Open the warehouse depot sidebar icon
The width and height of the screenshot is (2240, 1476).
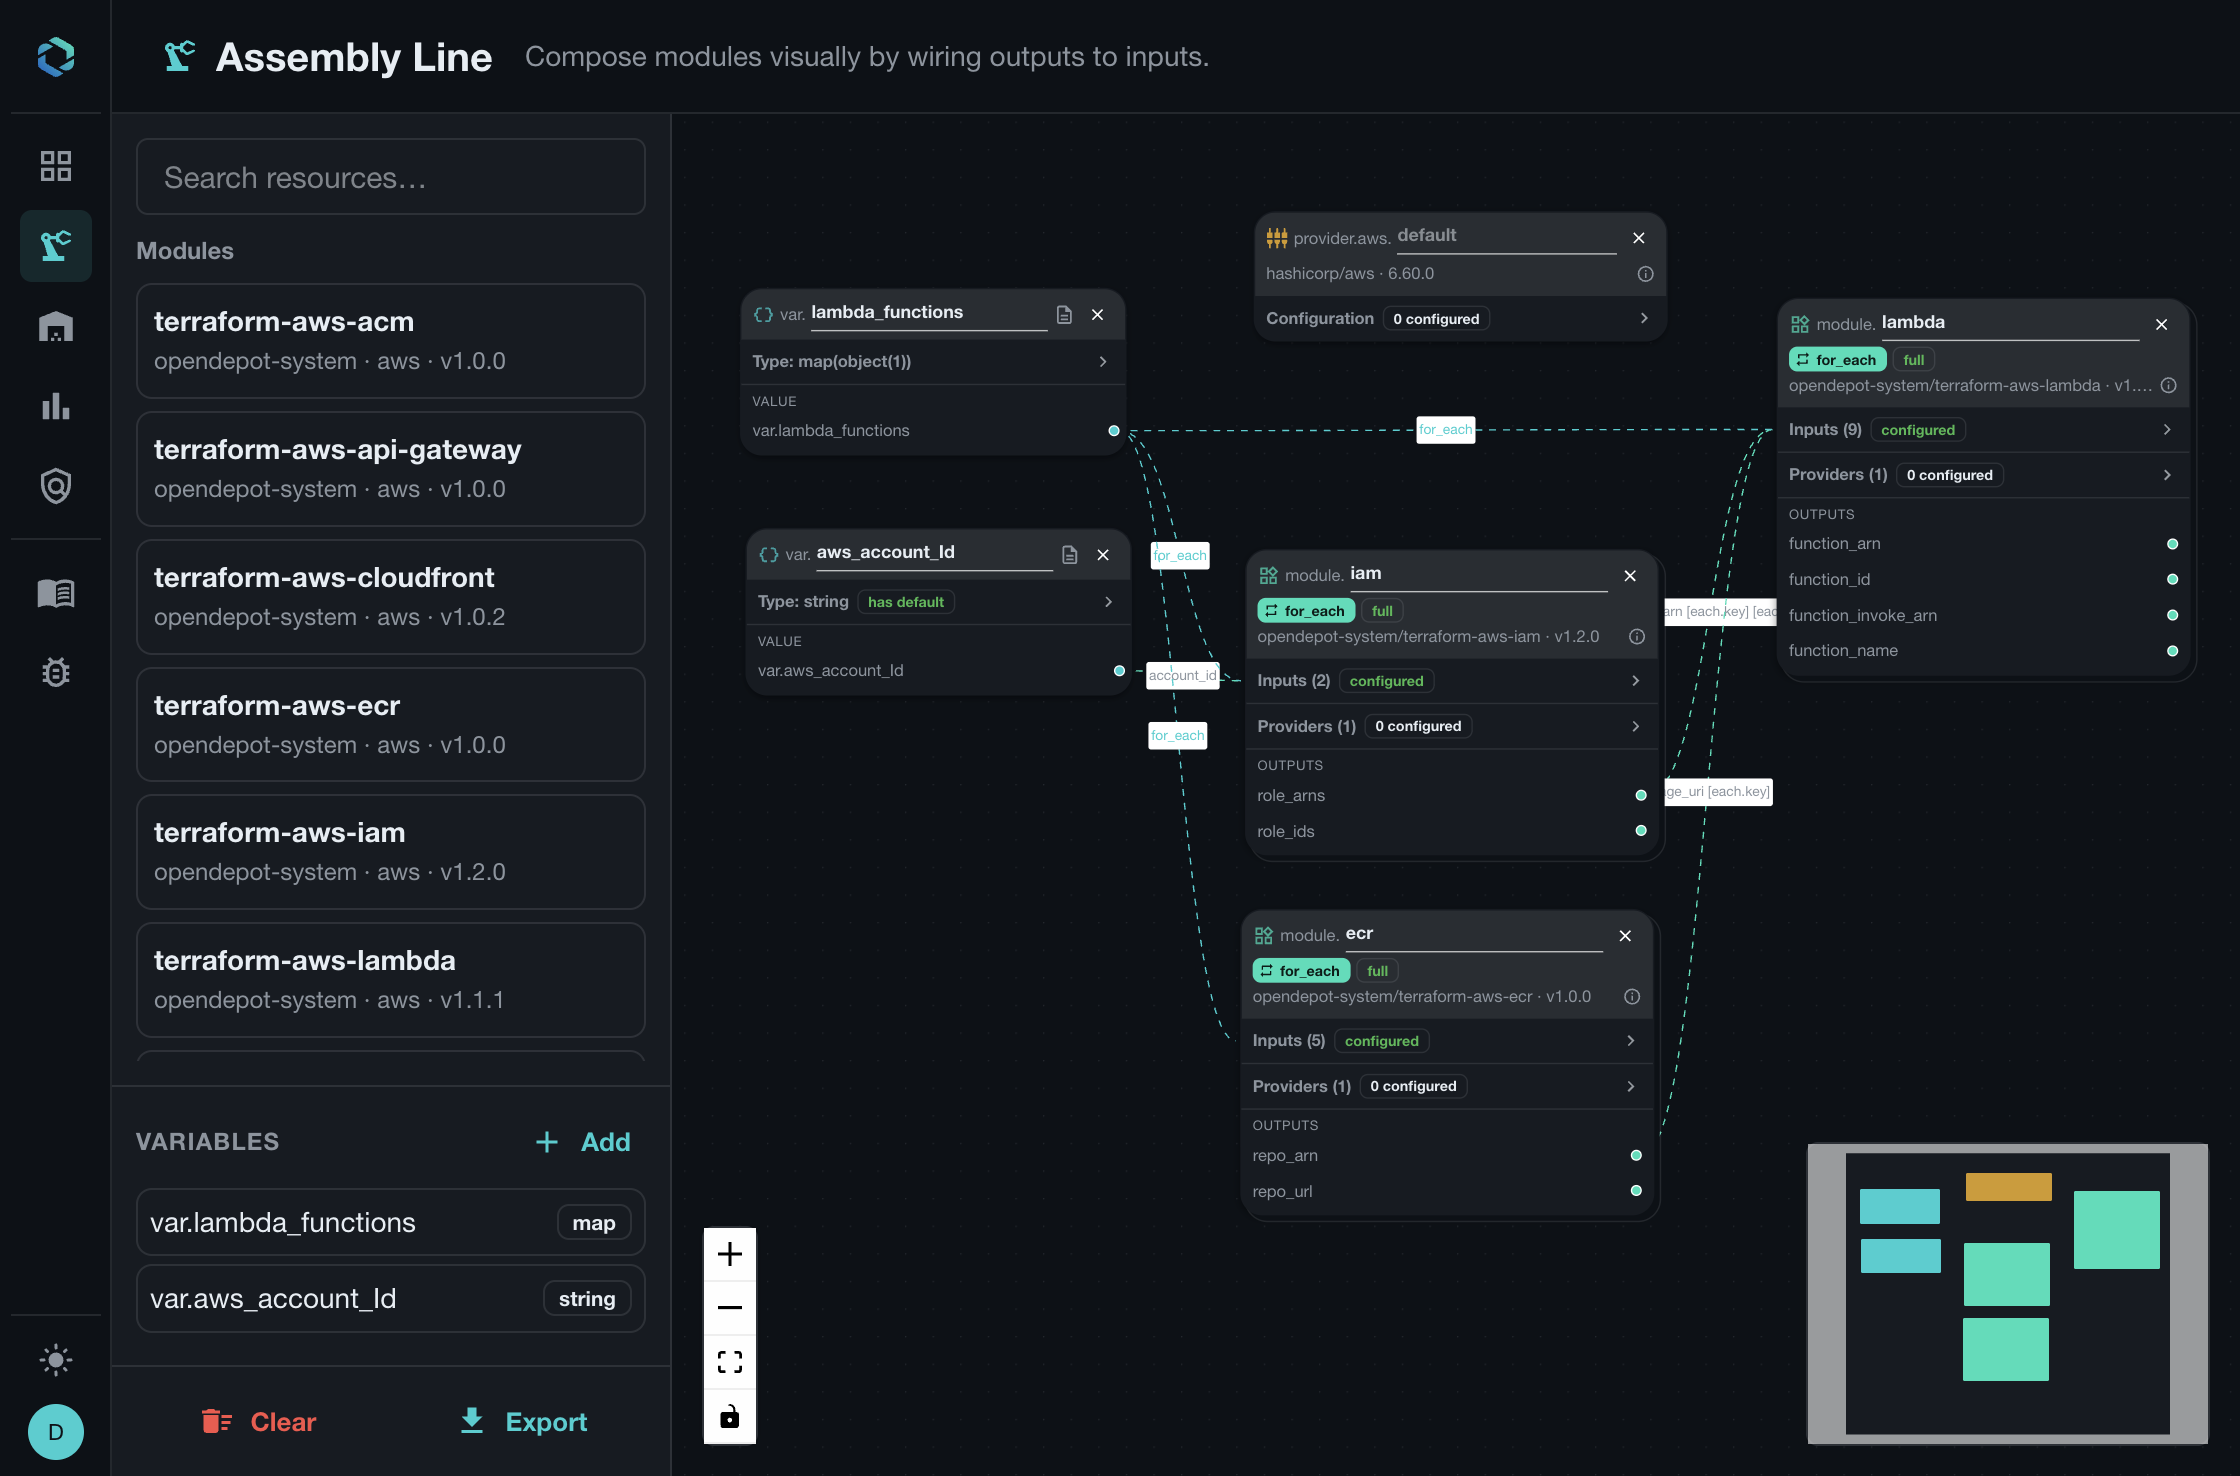(x=56, y=326)
